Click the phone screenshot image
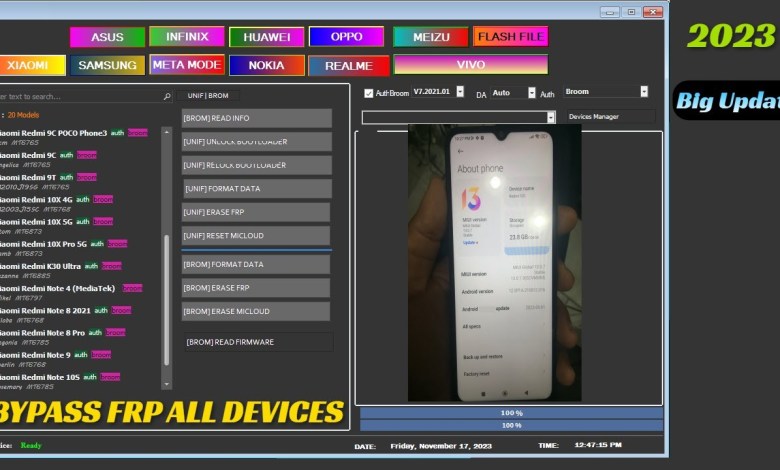This screenshot has width=780, height=470. 494,263
